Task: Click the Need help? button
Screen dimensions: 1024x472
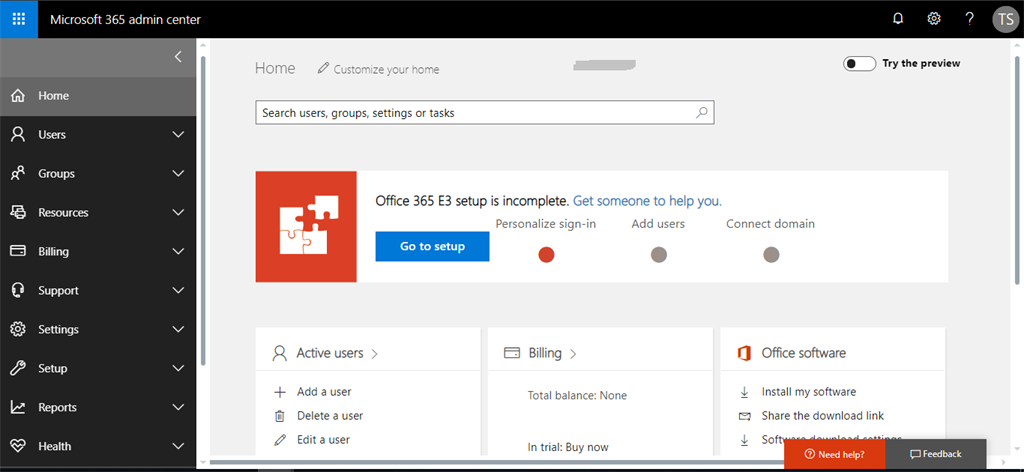Action: [835, 454]
